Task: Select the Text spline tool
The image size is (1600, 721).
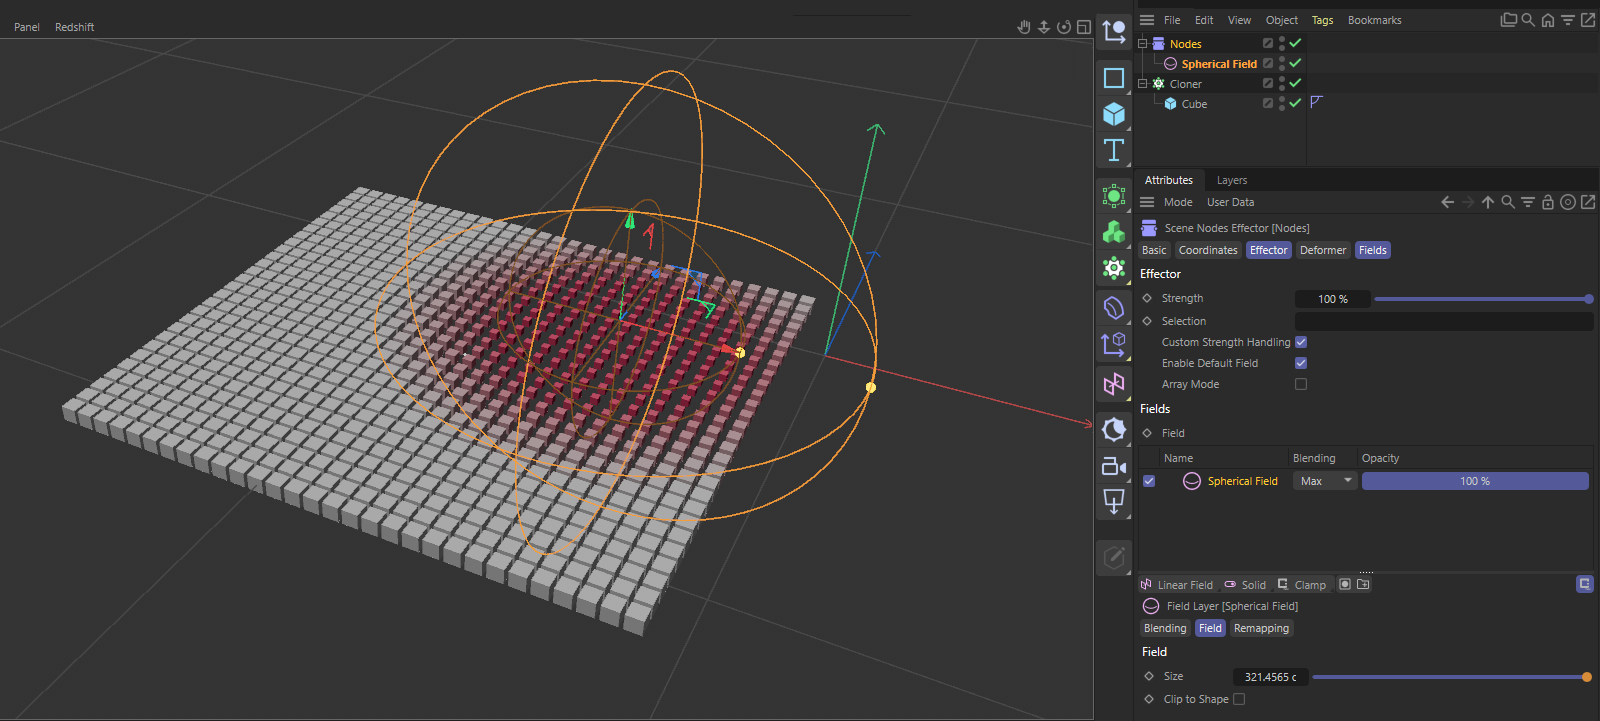Action: [1114, 150]
